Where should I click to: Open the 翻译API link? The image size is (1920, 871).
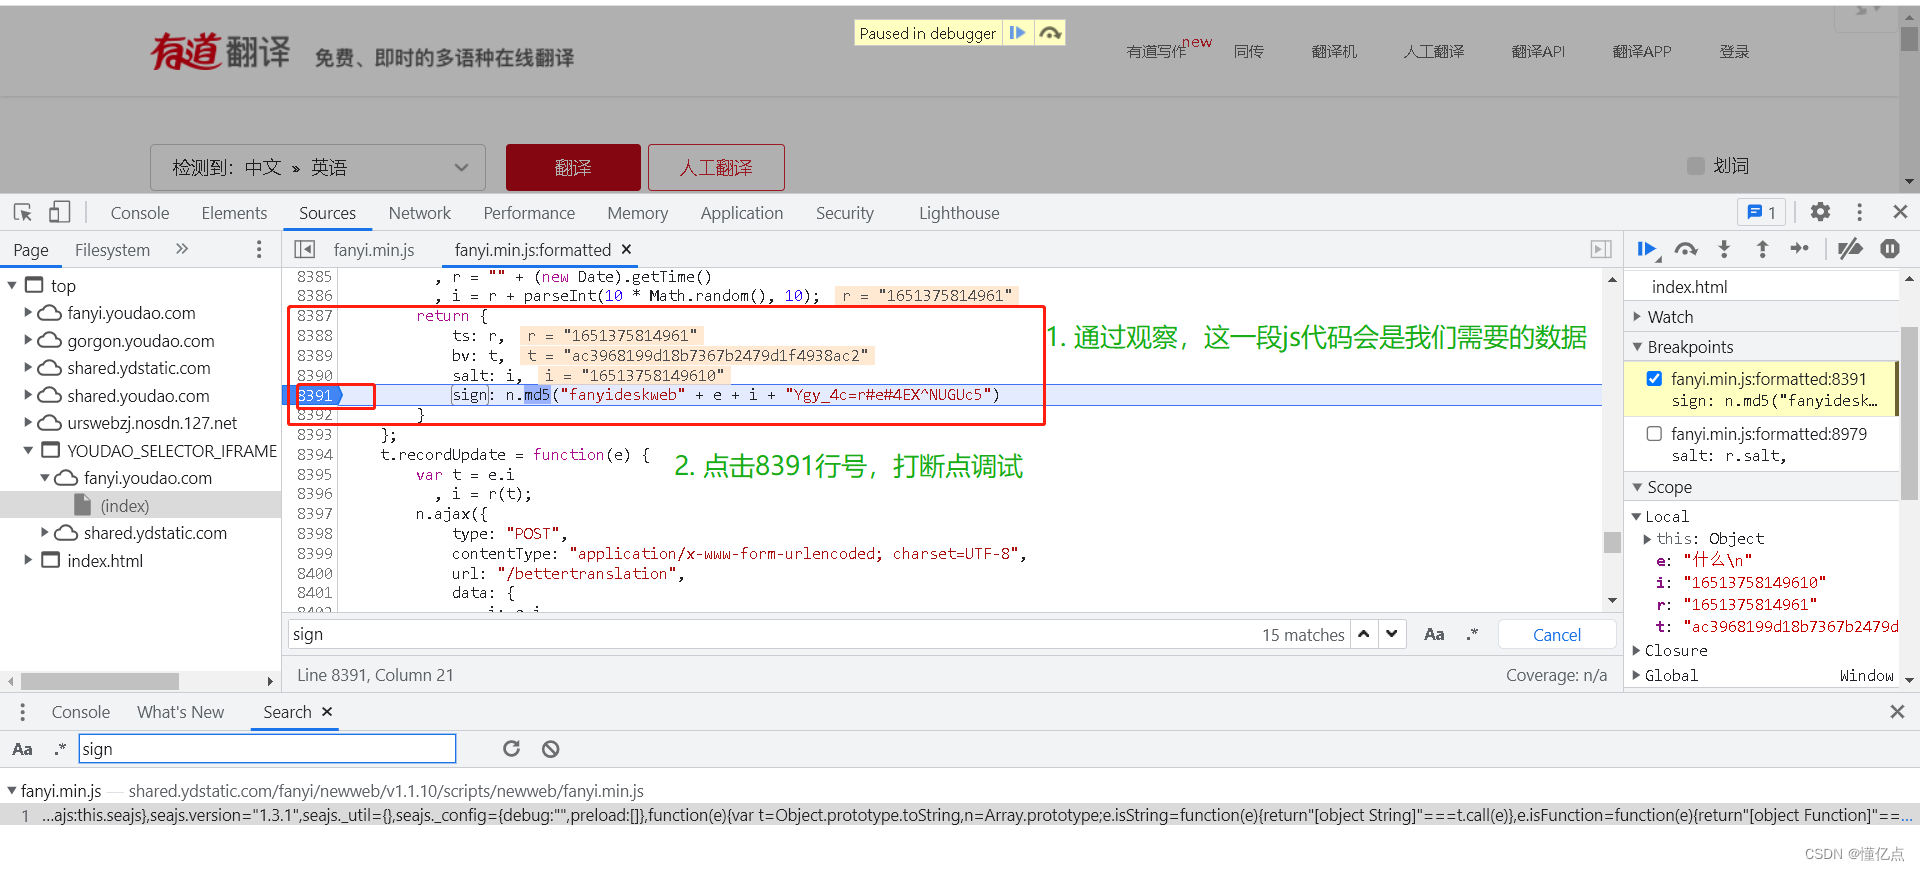pos(1538,51)
